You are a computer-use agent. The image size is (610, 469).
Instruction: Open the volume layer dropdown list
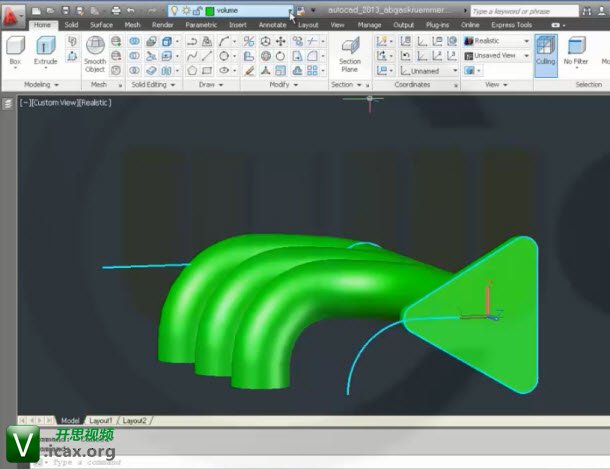[291, 10]
